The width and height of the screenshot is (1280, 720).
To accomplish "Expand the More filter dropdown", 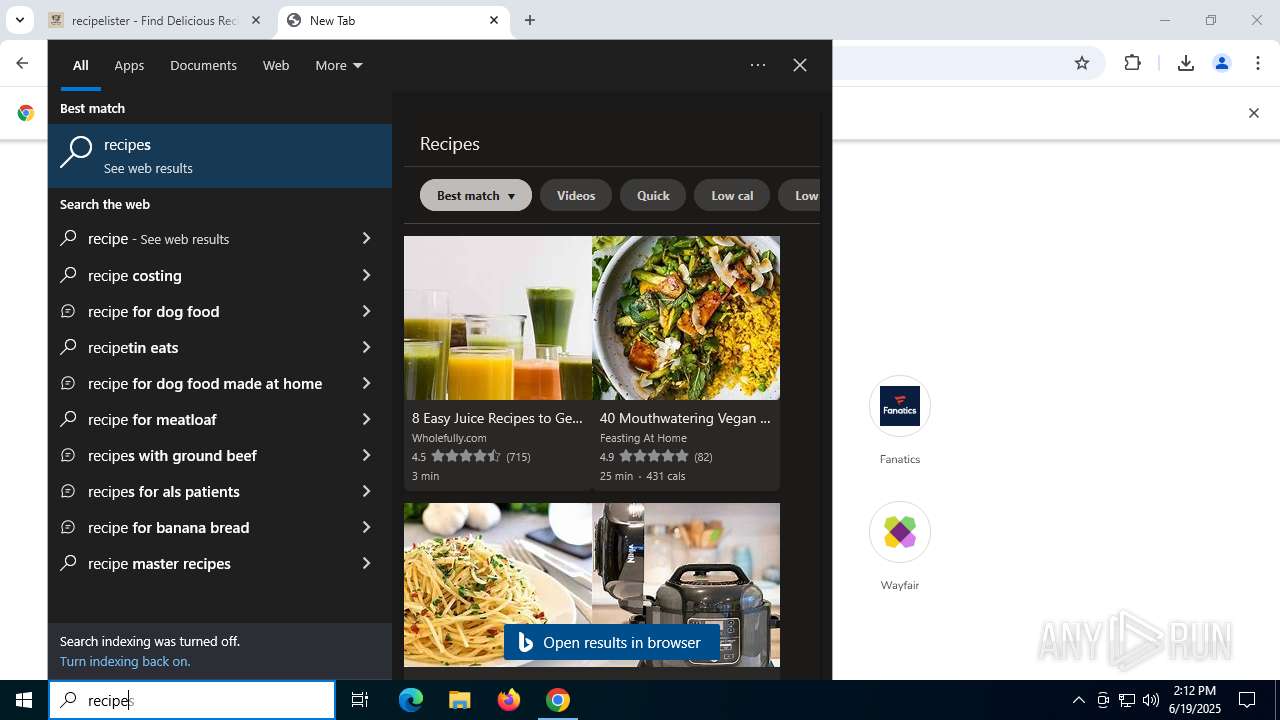I will tap(339, 65).
